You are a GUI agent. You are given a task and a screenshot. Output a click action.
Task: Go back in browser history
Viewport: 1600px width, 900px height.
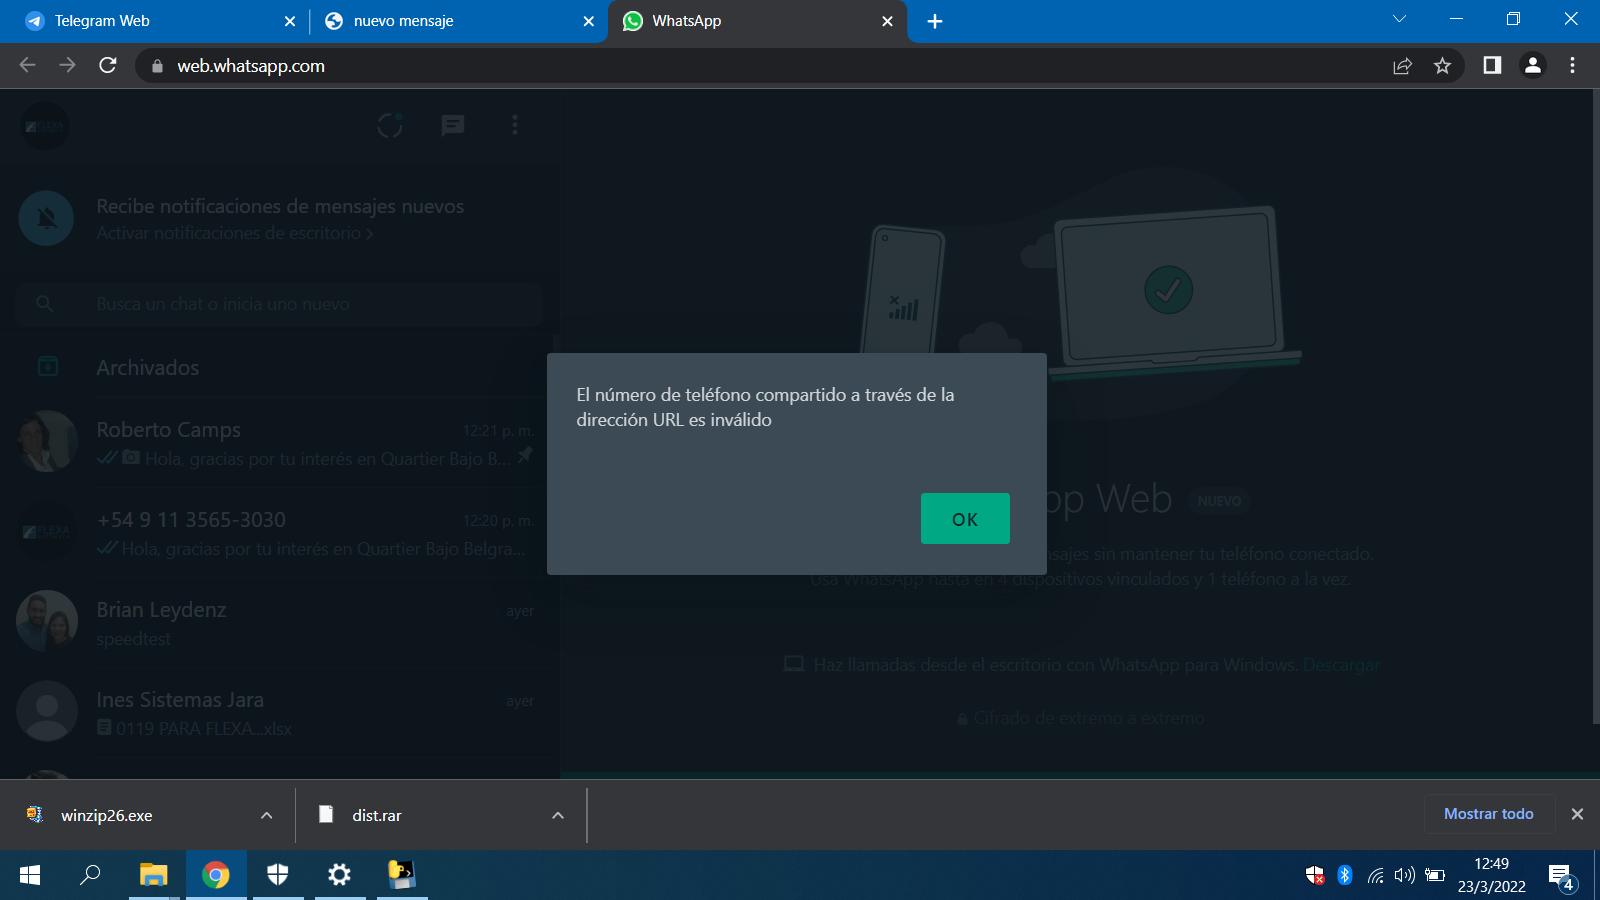click(27, 65)
